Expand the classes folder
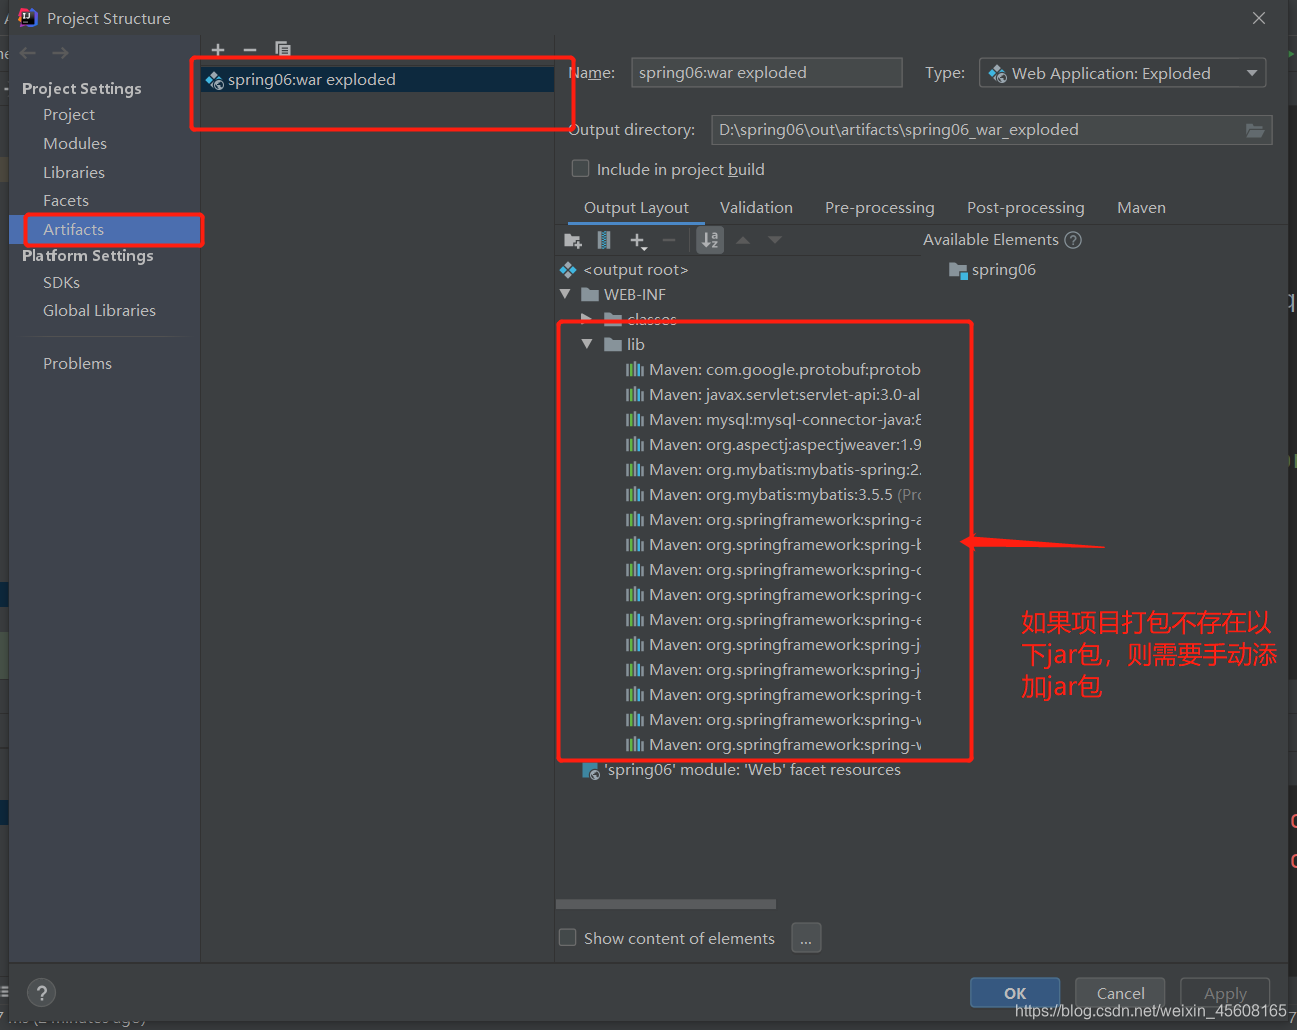The image size is (1297, 1030). click(x=587, y=319)
